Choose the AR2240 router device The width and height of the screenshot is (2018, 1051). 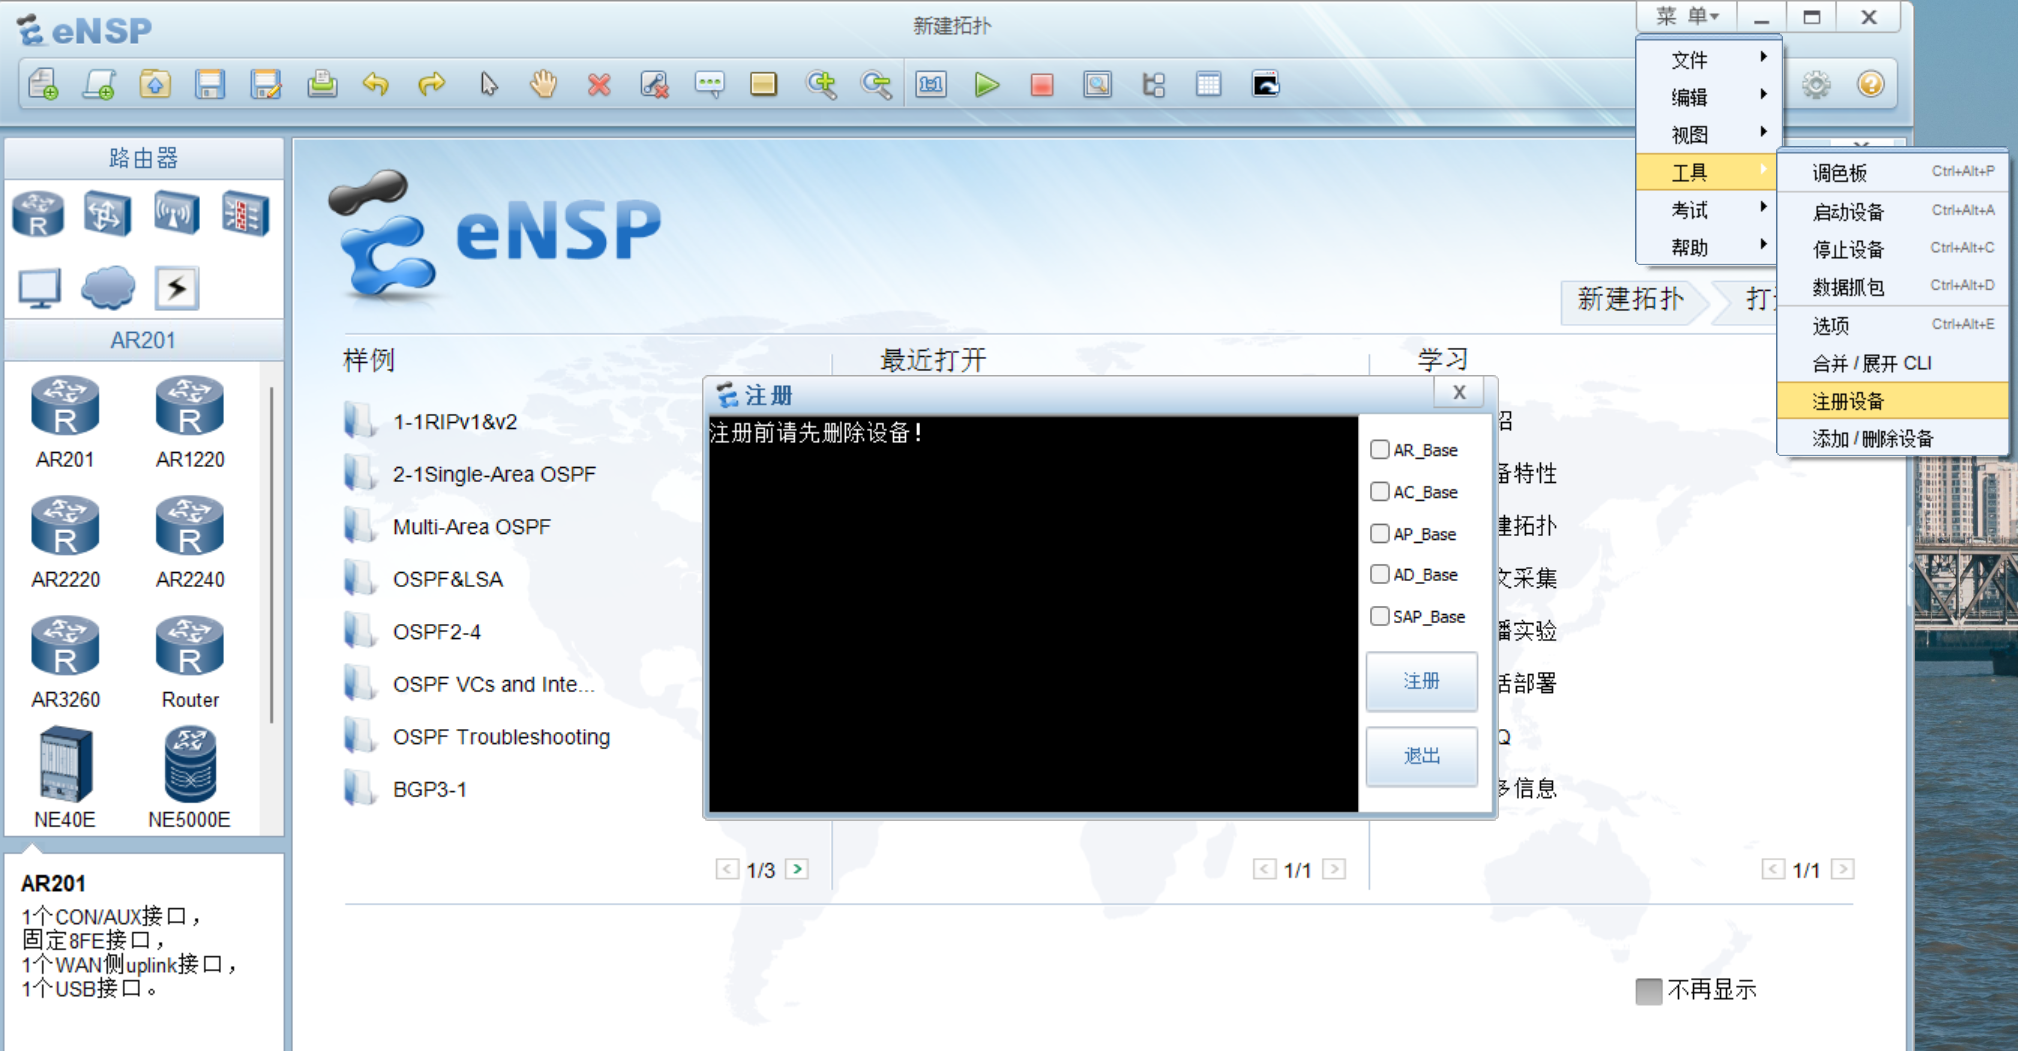[190, 543]
